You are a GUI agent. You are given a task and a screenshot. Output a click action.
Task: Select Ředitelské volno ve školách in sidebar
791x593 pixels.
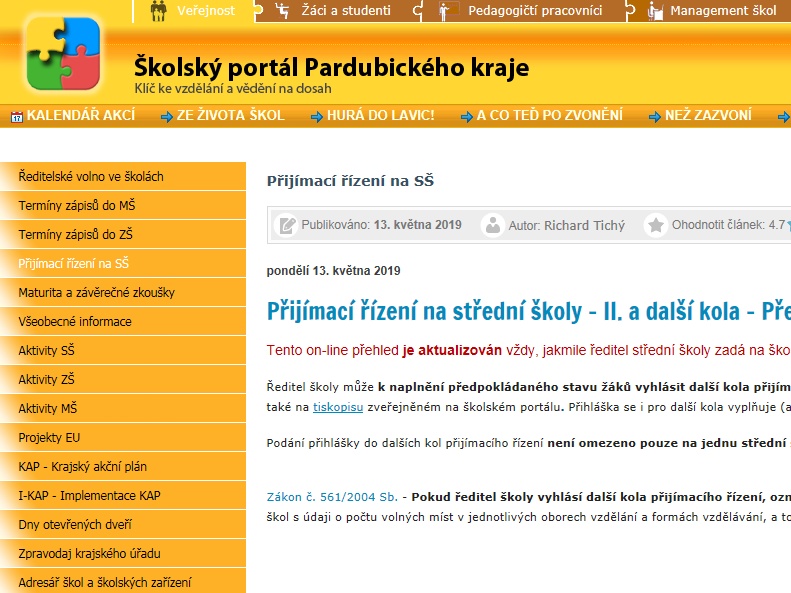(x=123, y=176)
